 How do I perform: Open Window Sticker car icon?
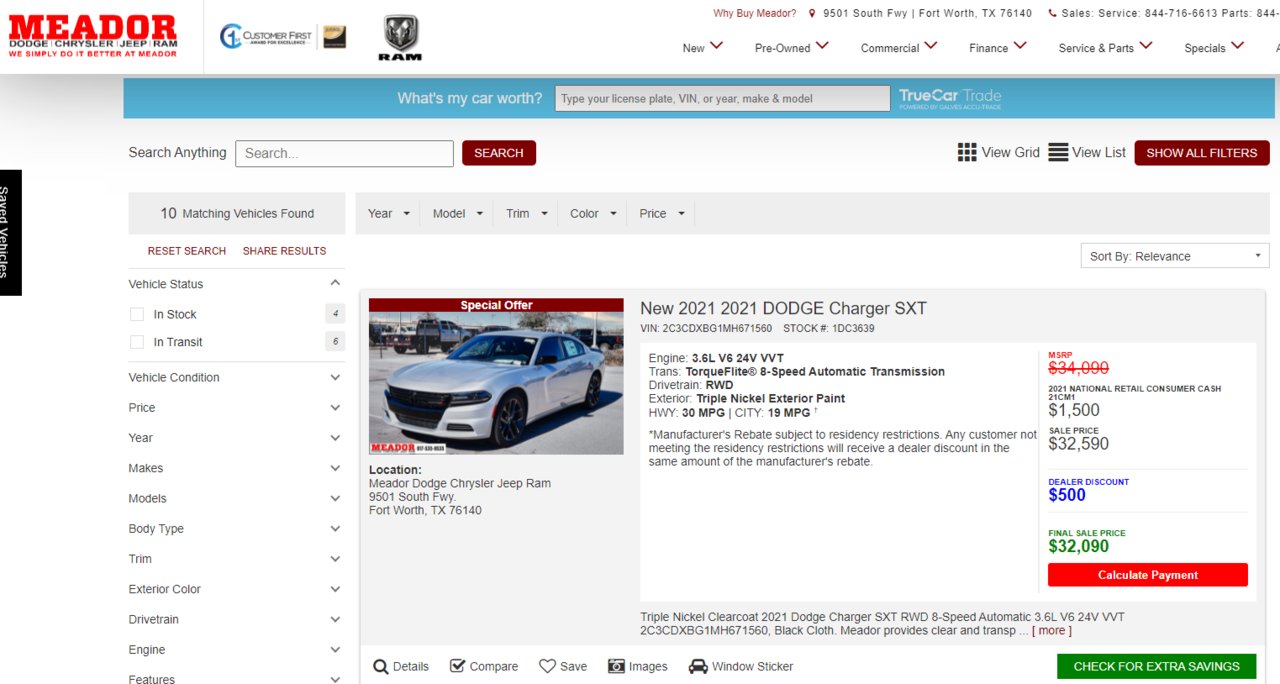coord(698,666)
